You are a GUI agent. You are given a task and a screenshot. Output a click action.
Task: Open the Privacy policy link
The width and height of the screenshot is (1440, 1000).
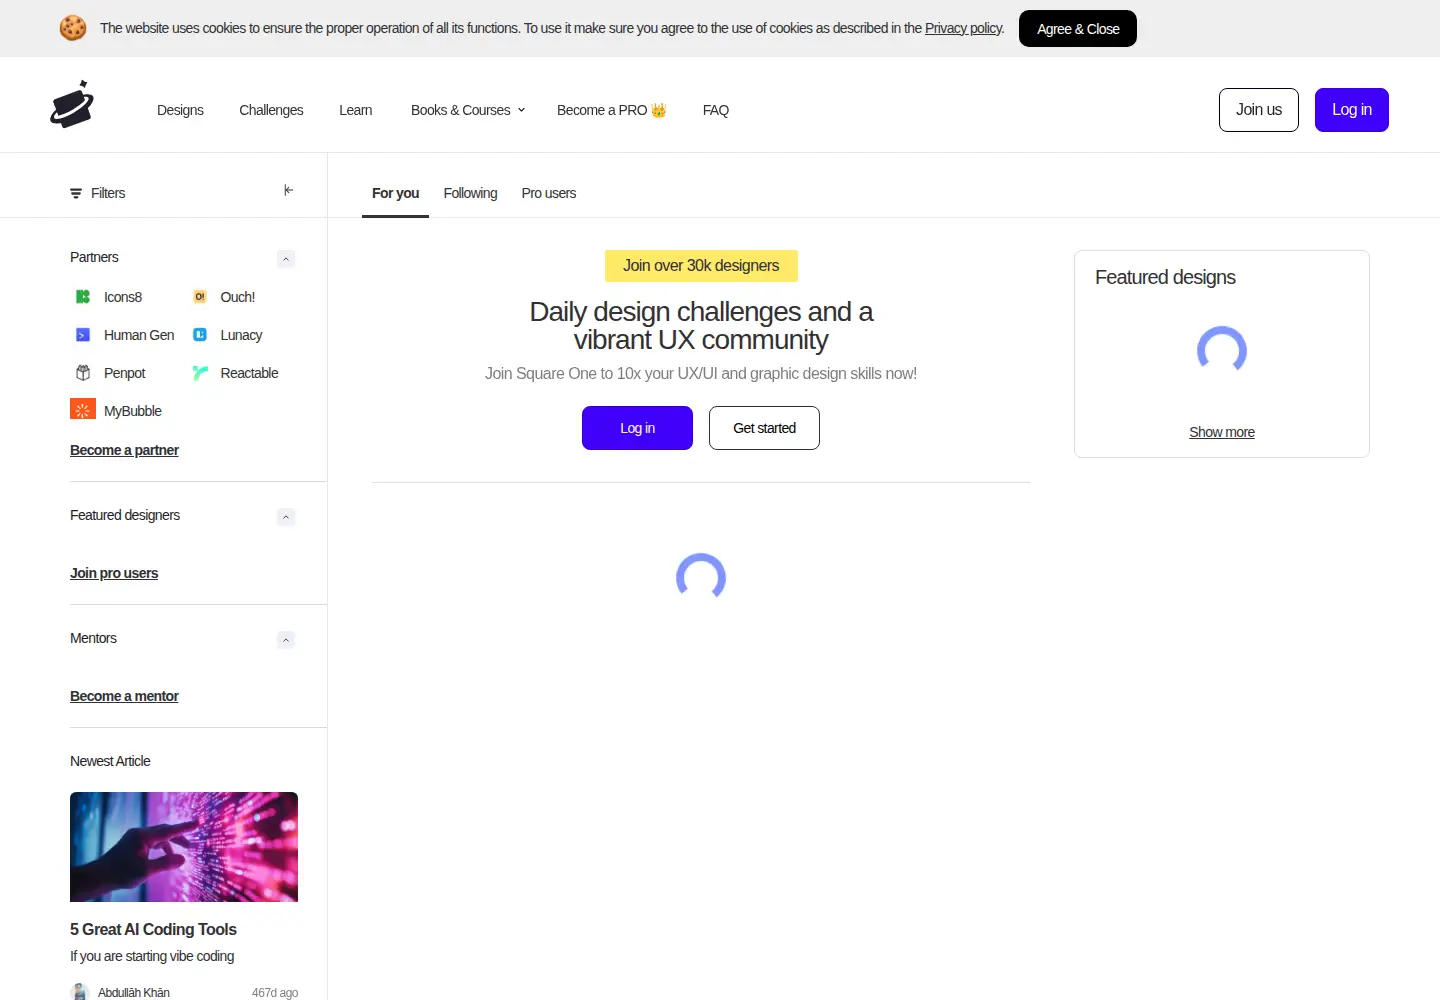point(963,28)
